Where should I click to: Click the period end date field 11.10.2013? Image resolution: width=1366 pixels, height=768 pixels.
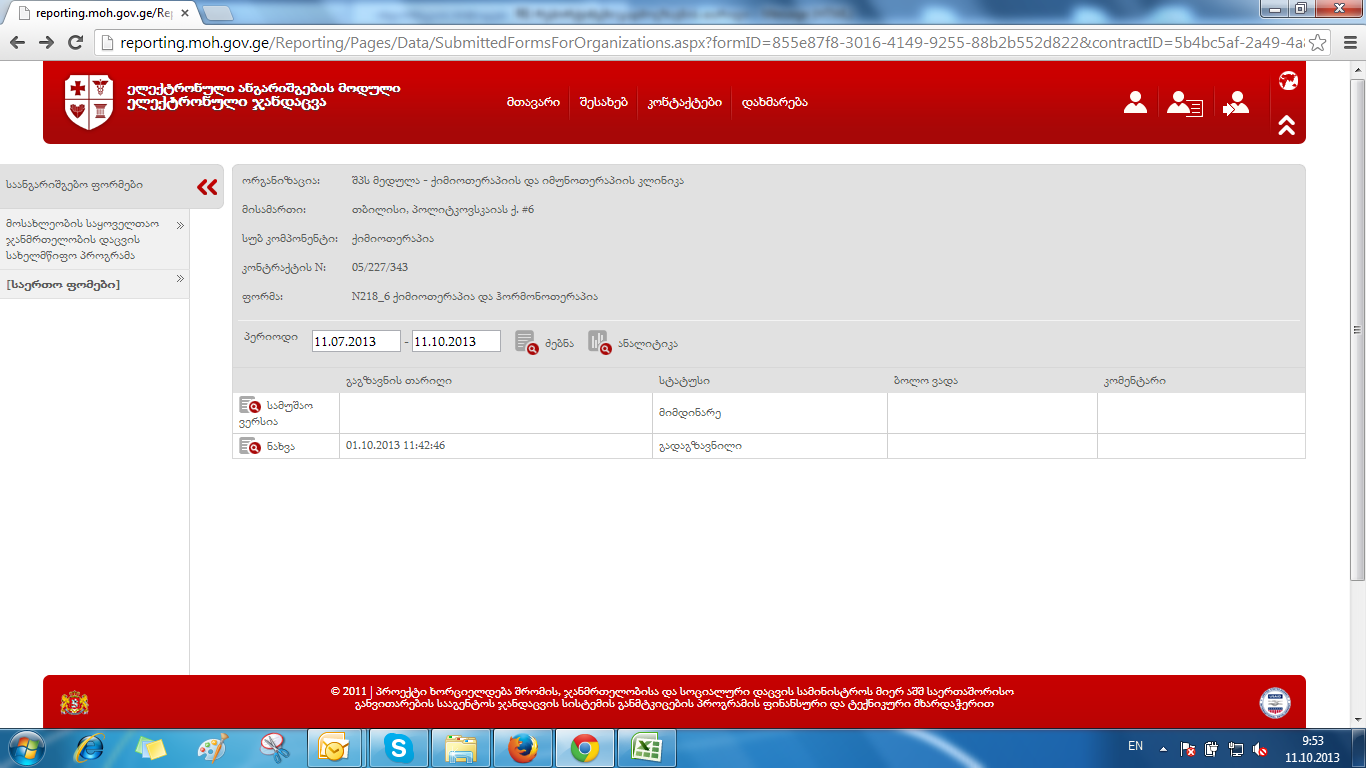pos(455,342)
